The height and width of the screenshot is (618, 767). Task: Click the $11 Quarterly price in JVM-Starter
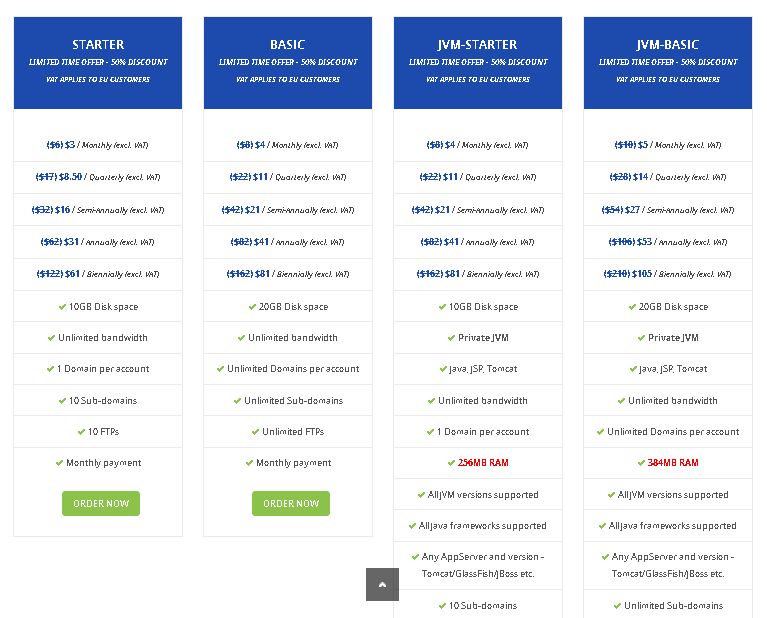tap(451, 177)
